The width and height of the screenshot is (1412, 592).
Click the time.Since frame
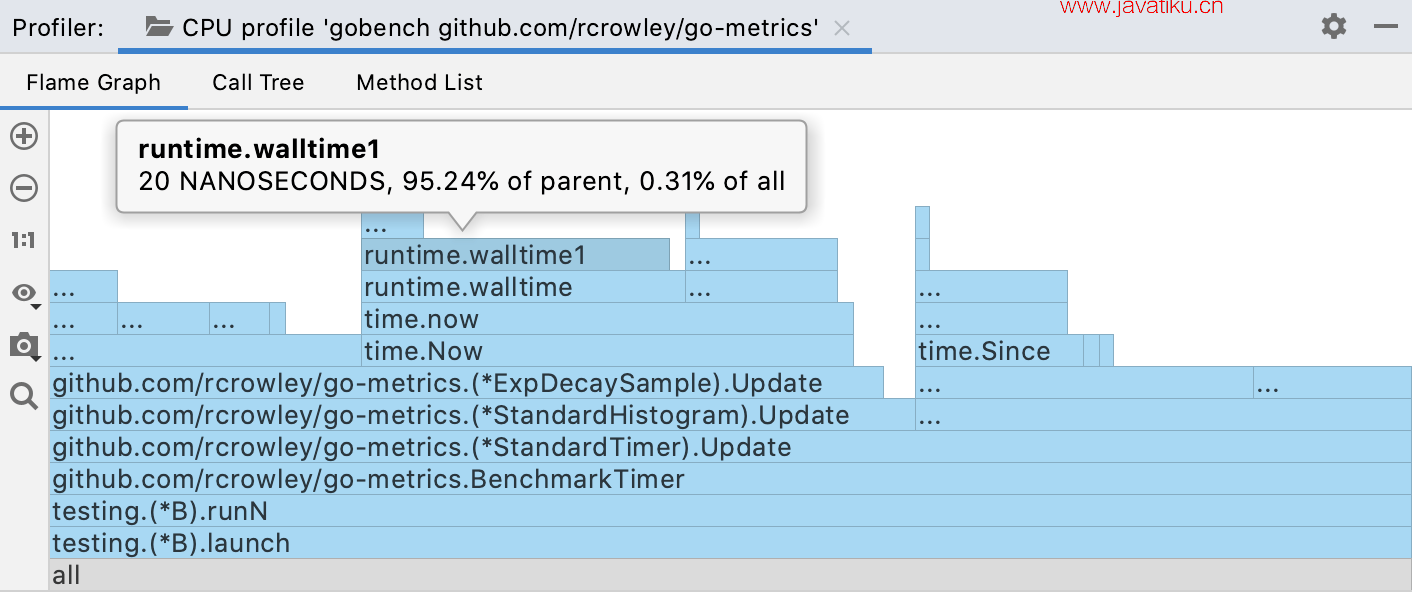1000,351
